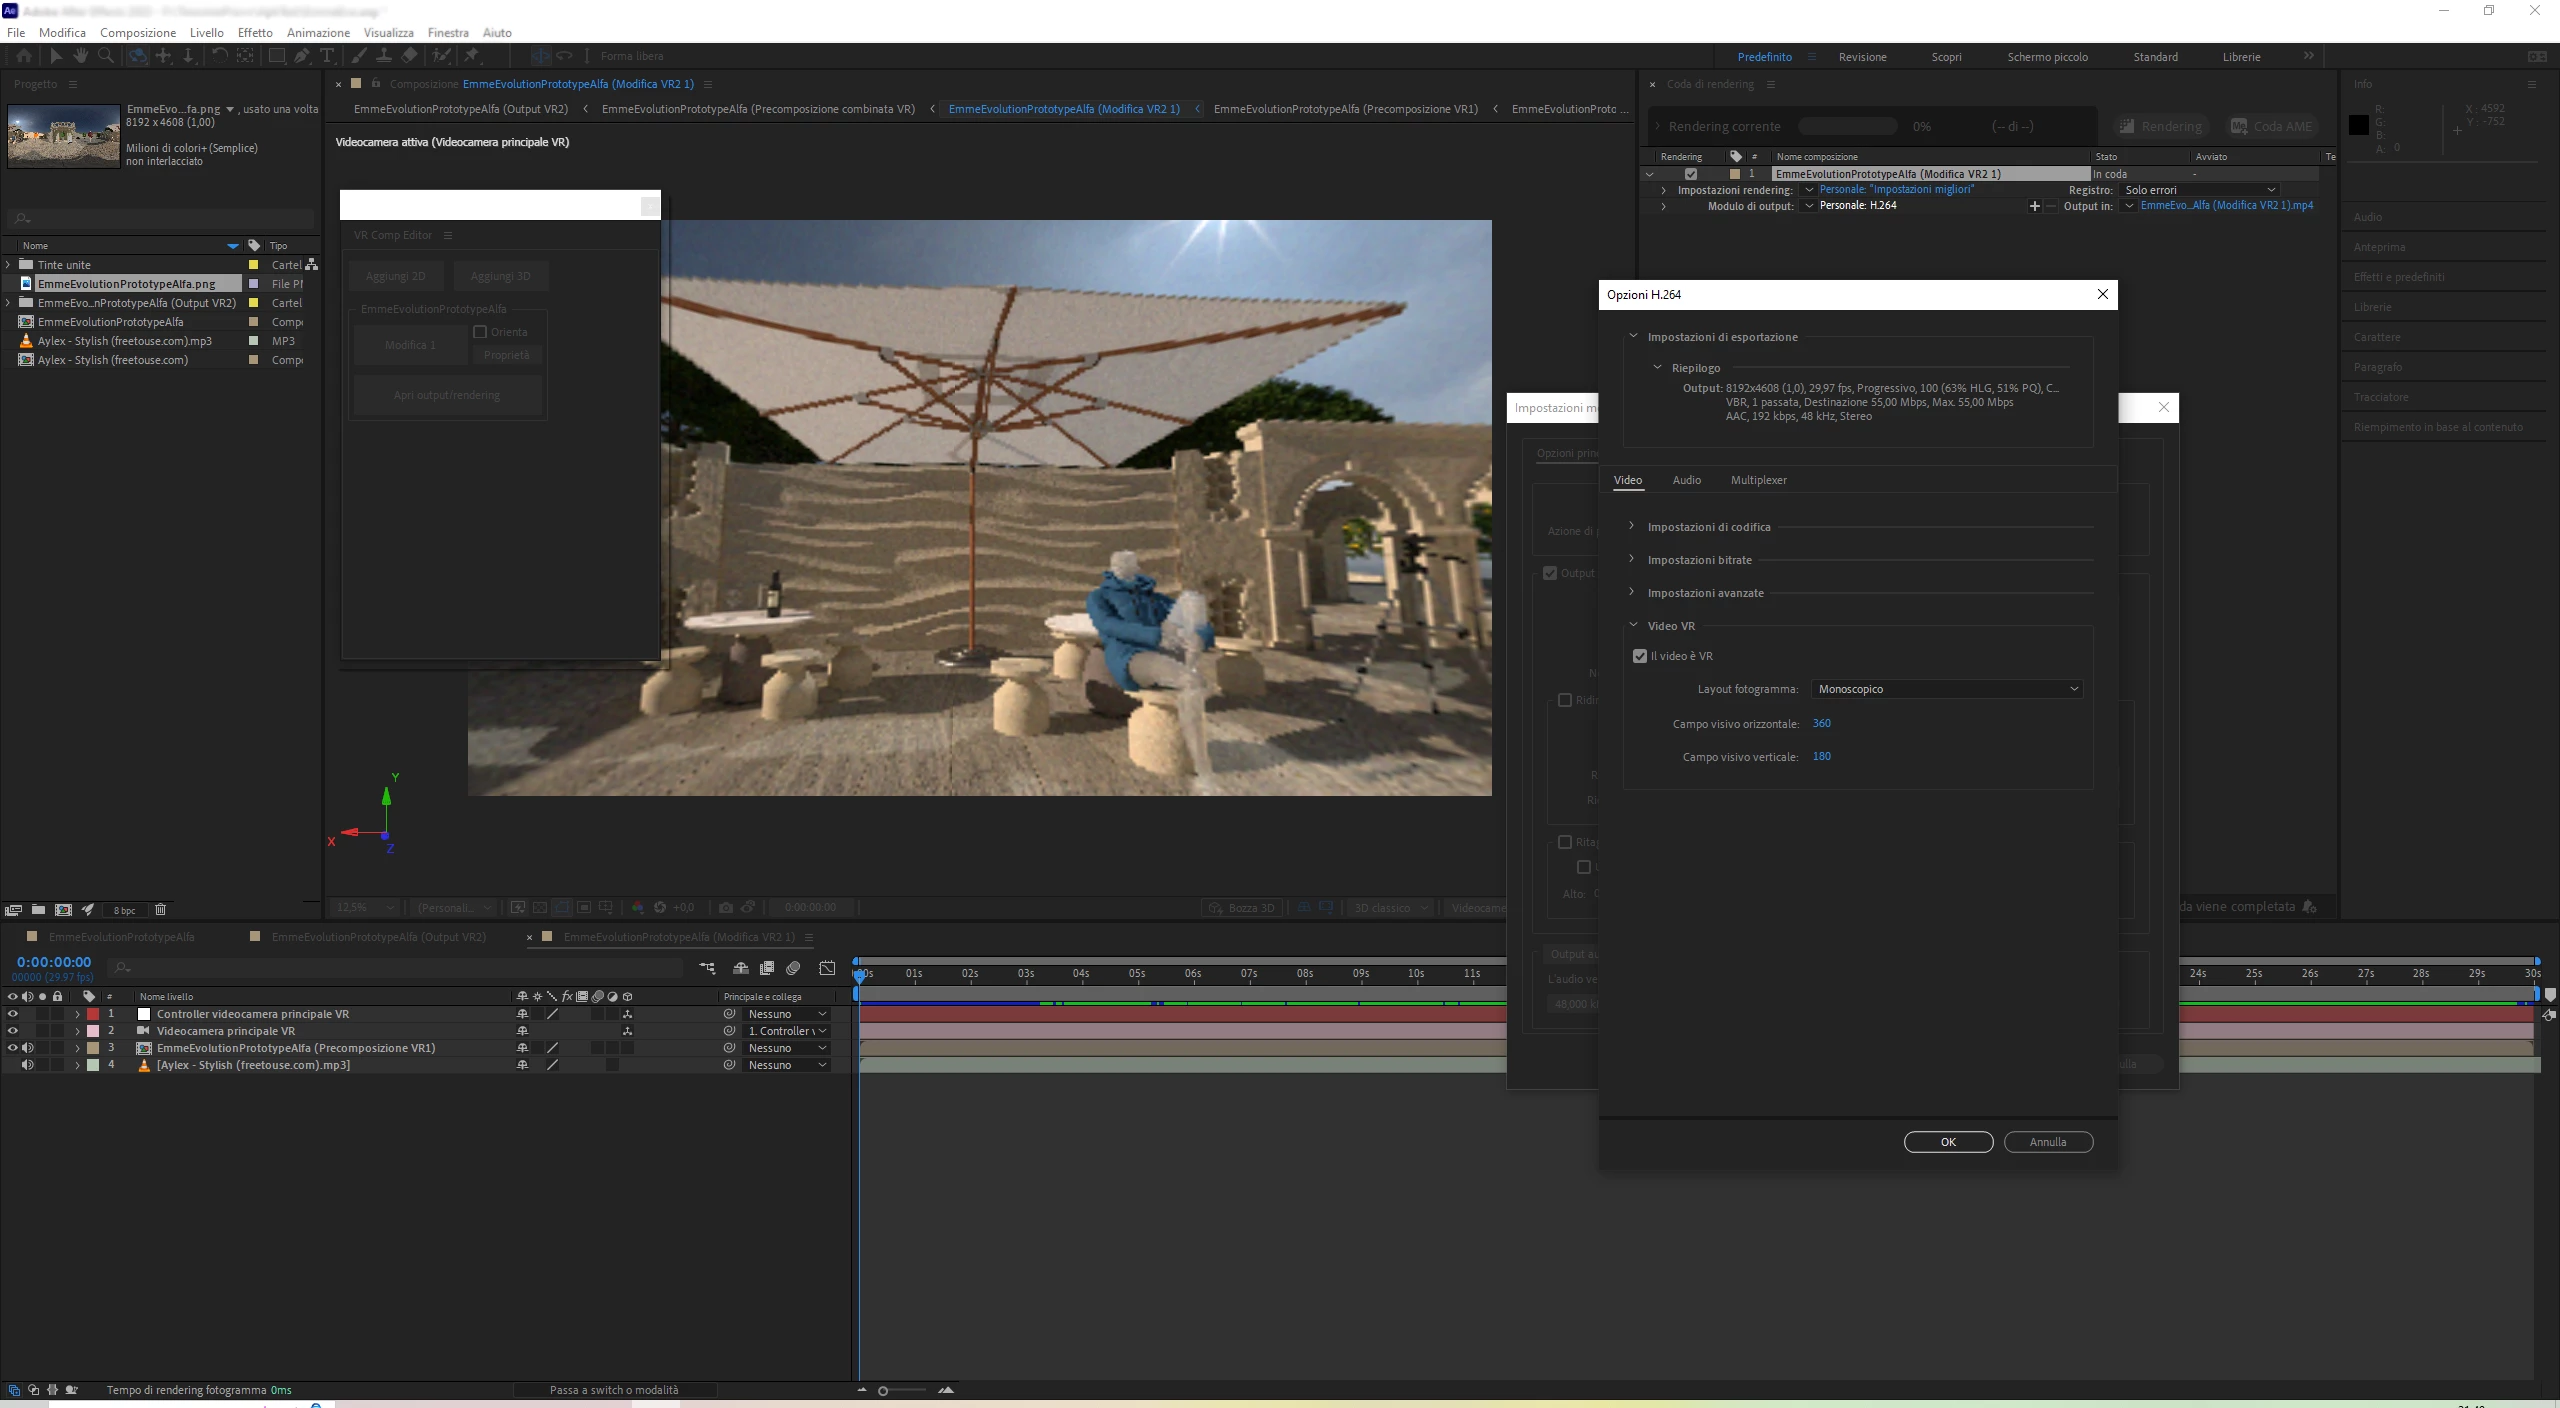Open Layout fotogramma Monoscopico dropdown
The image size is (2560, 1408).
pyautogui.click(x=1947, y=689)
